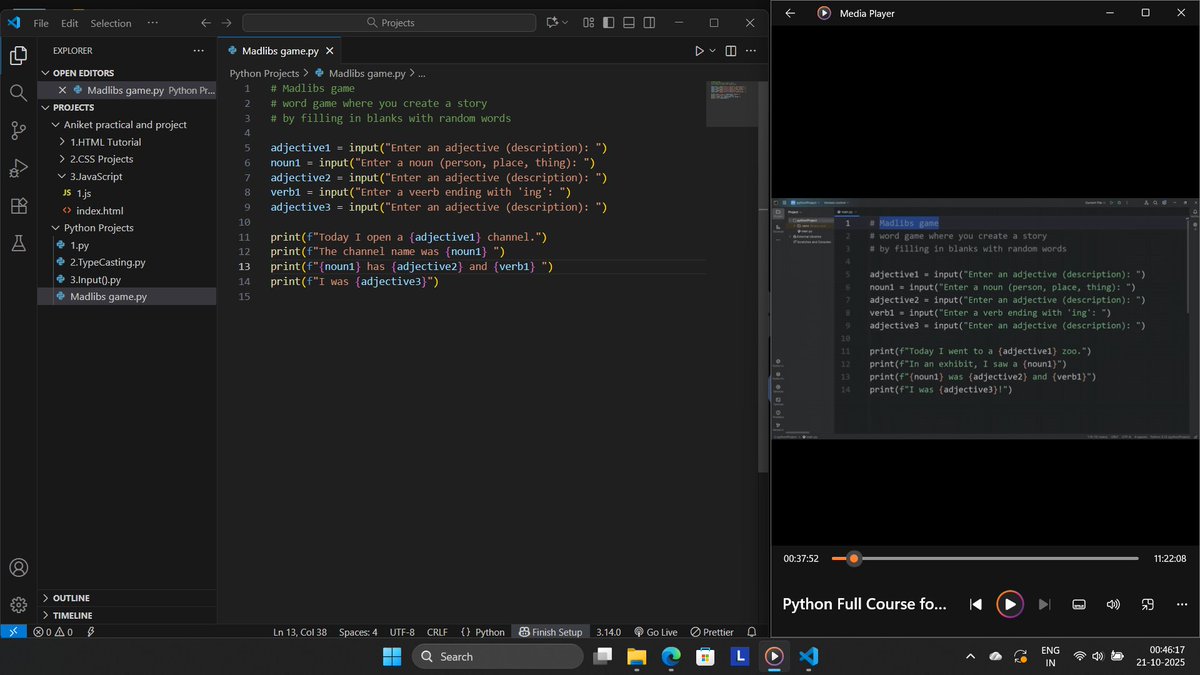Click the Media Player progress track
The width and height of the screenshot is (1200, 675).
pyautogui.click(x=985, y=558)
